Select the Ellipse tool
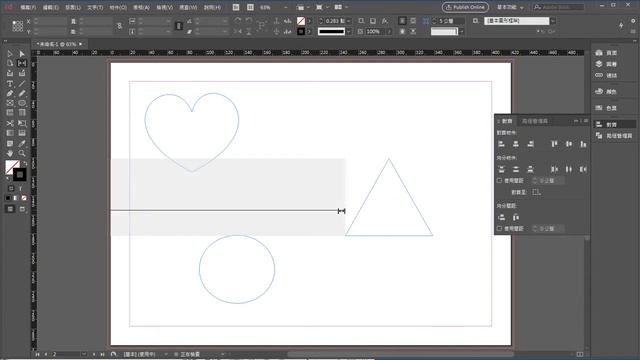The height and width of the screenshot is (360, 640). [22, 103]
